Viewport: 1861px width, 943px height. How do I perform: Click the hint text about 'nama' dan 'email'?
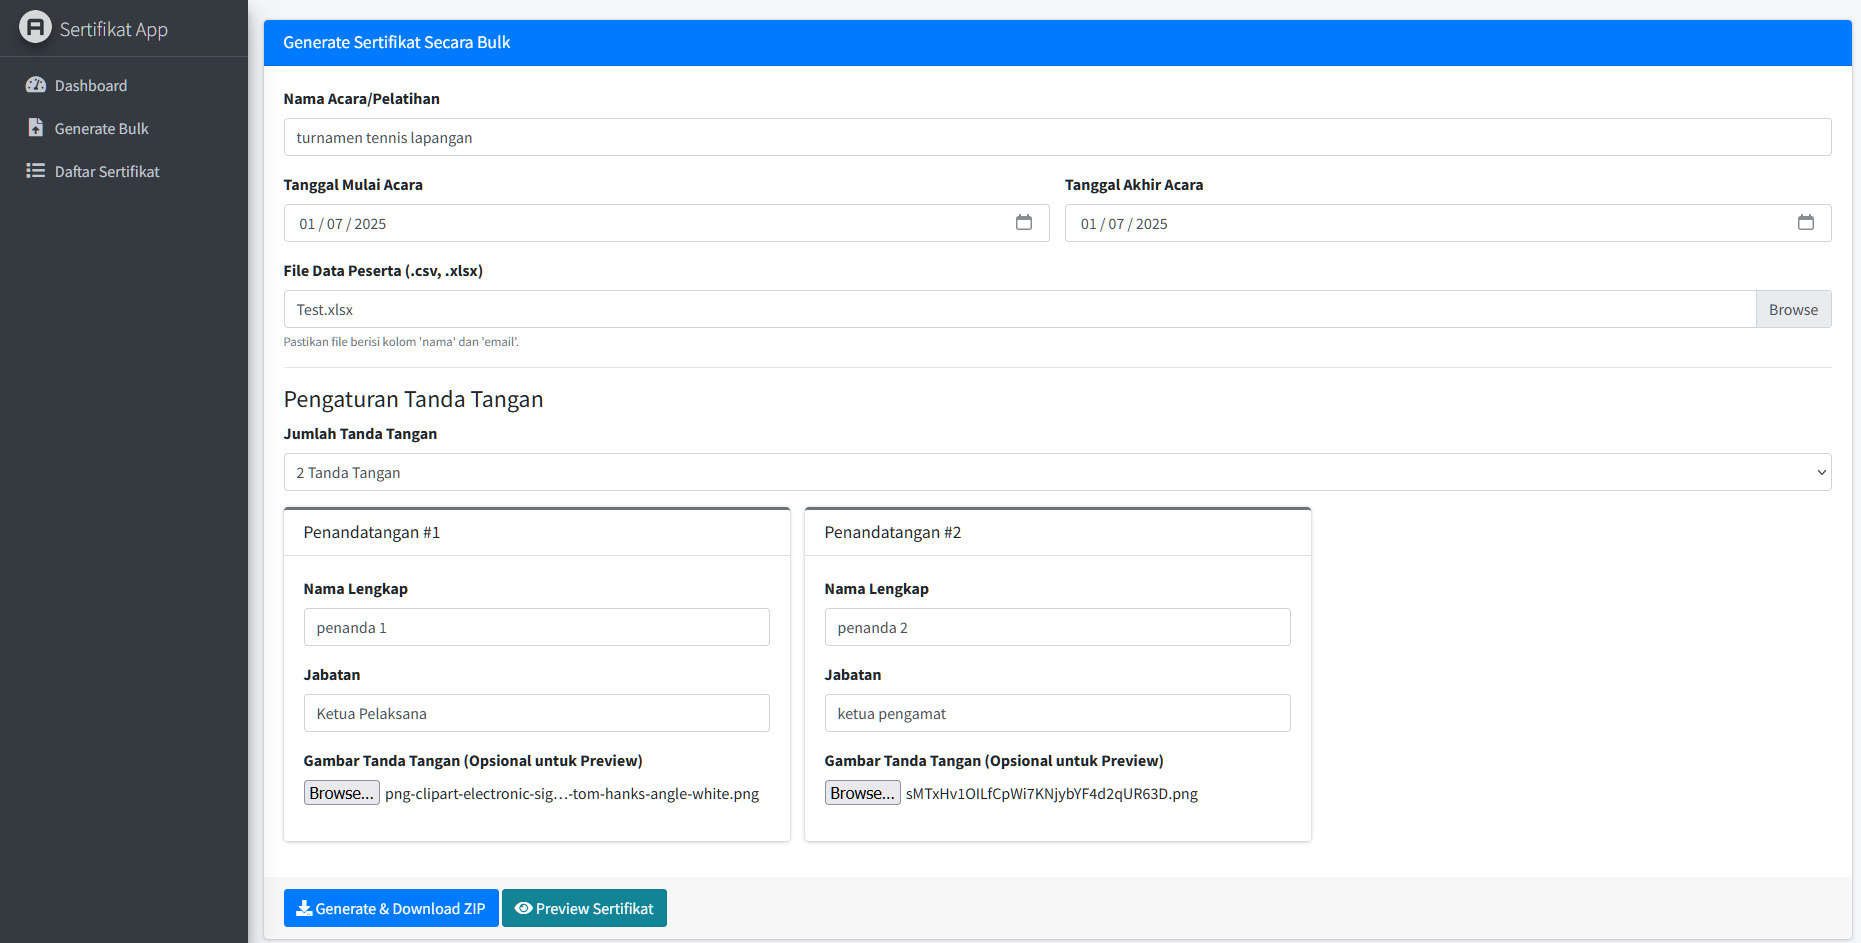[x=401, y=342]
